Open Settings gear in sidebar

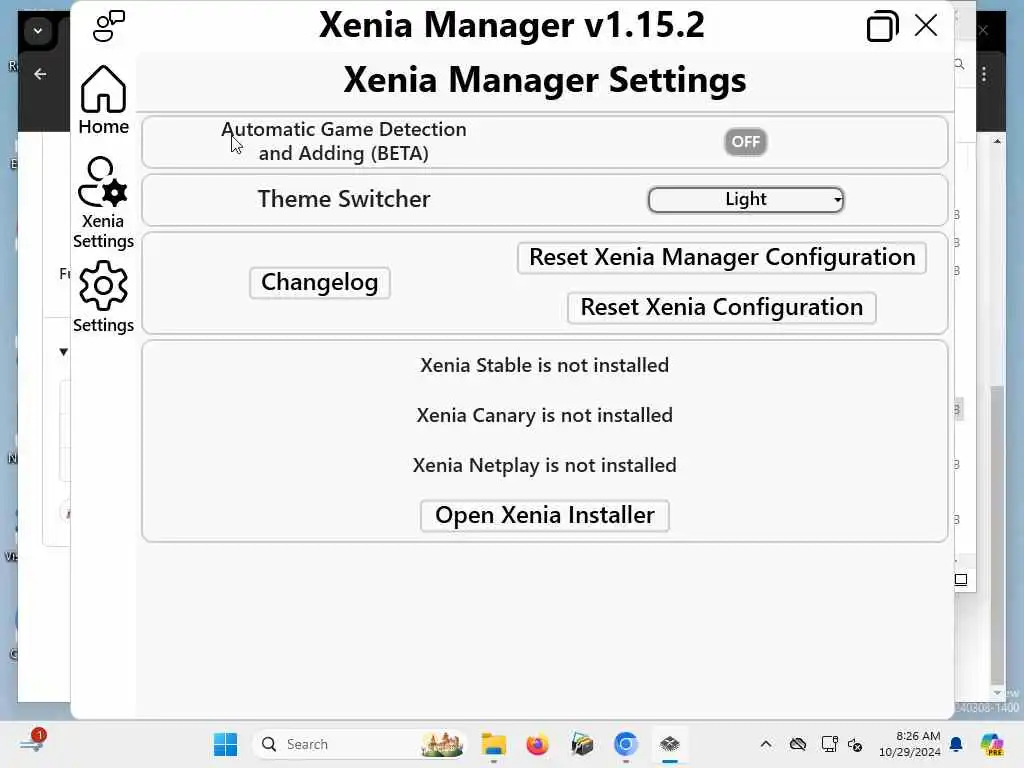click(103, 297)
